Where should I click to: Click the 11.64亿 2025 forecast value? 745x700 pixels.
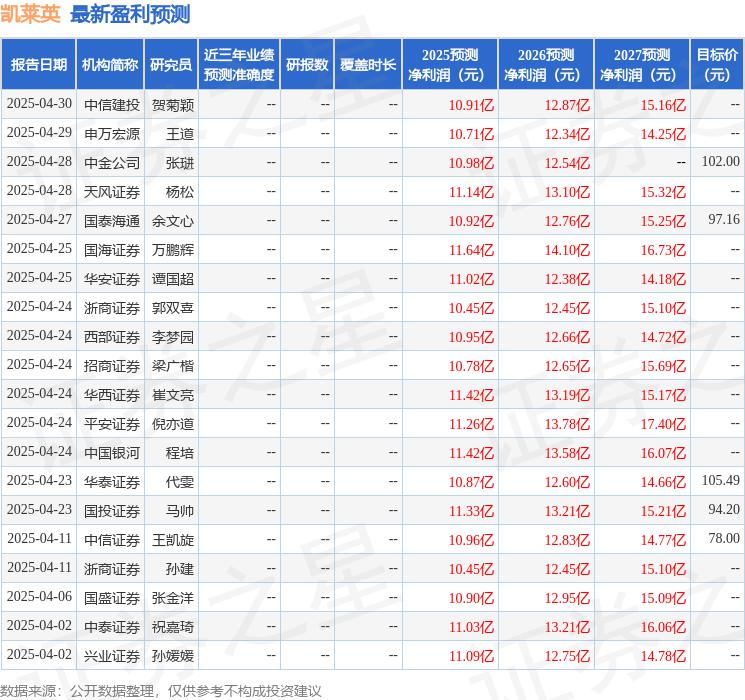coord(471,250)
